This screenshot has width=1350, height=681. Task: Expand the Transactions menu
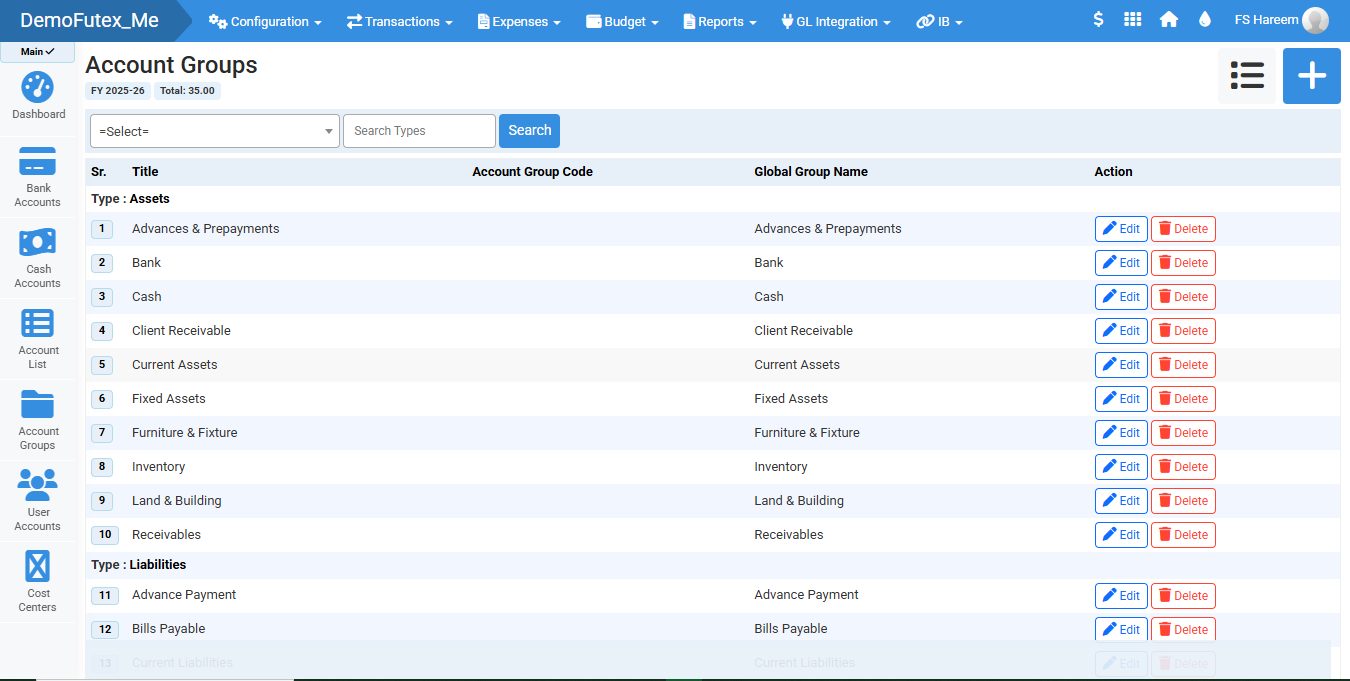tap(400, 21)
